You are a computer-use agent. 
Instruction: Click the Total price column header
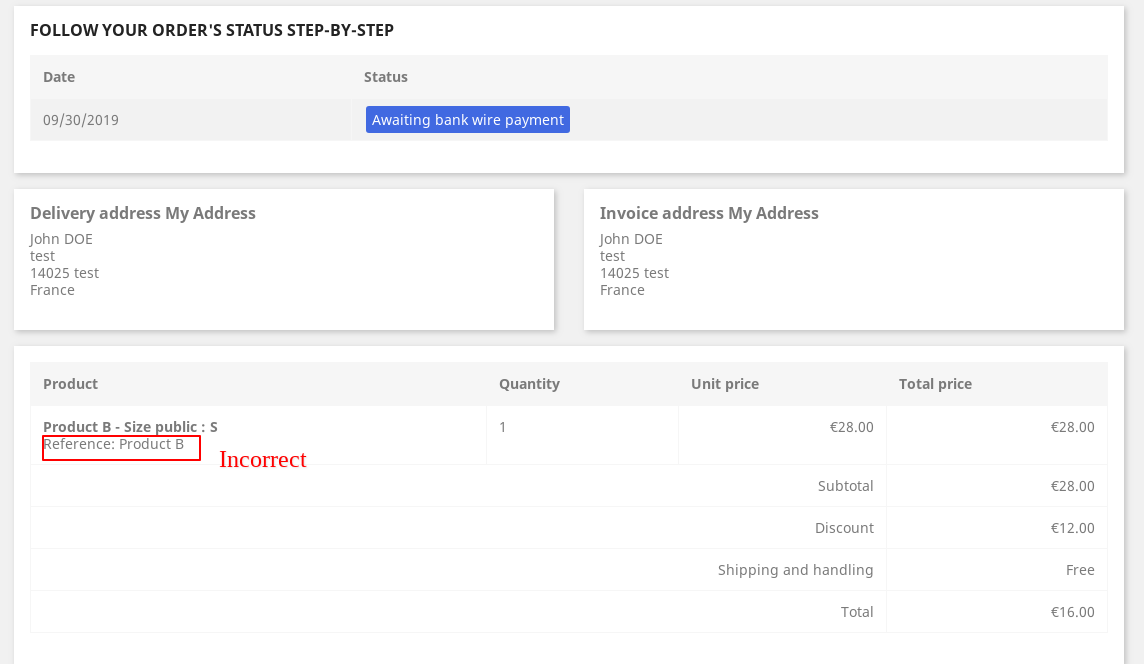coord(935,384)
